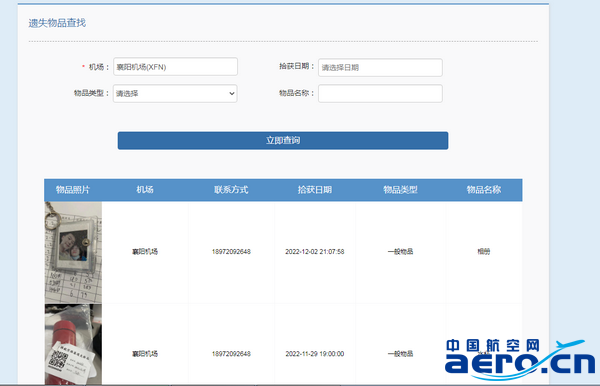The width and height of the screenshot is (600, 386).
Task: Click 襄阳机场 cell in 2022-11-29 row
Action: (x=145, y=354)
